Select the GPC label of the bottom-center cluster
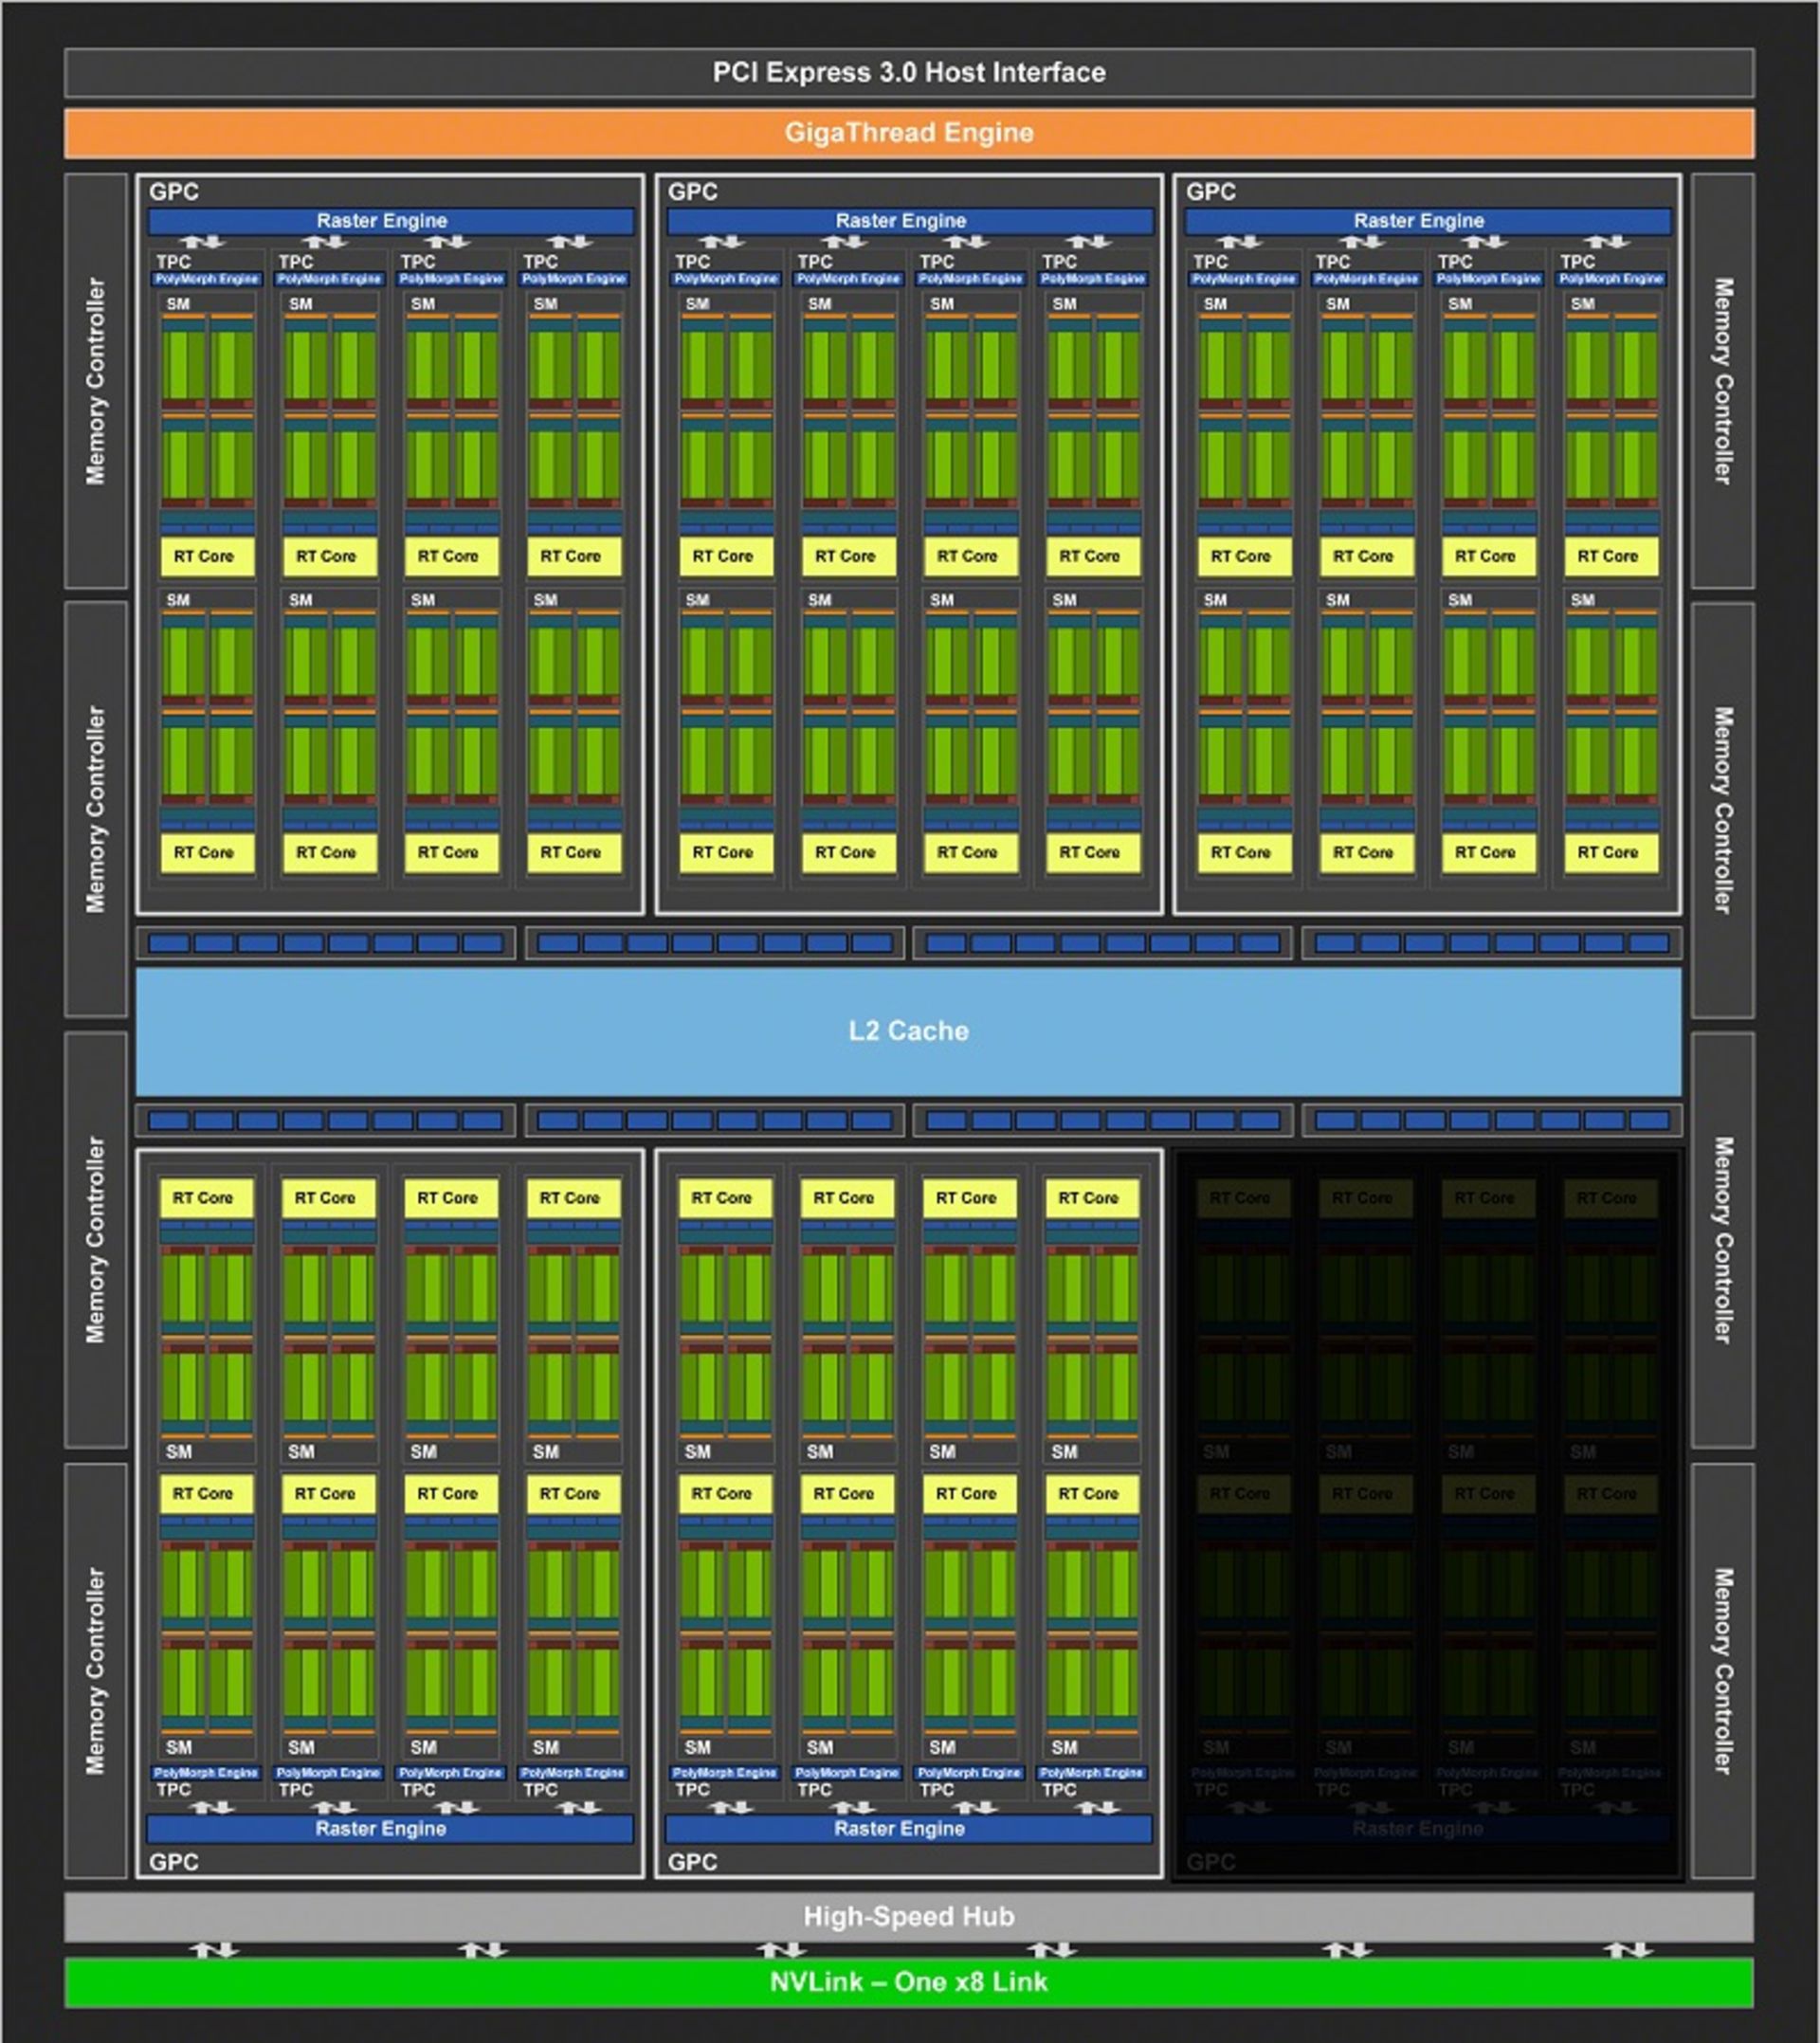Screen dimensions: 1820x2043 coord(693,1862)
